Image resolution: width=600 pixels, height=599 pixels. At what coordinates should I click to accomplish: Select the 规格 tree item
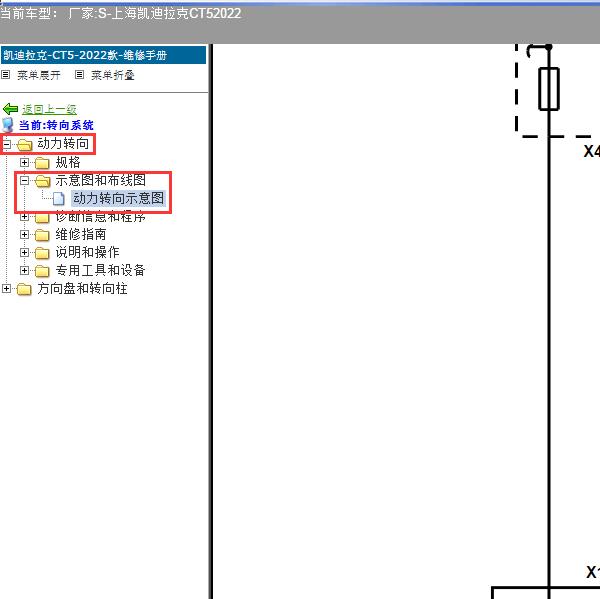tap(68, 162)
